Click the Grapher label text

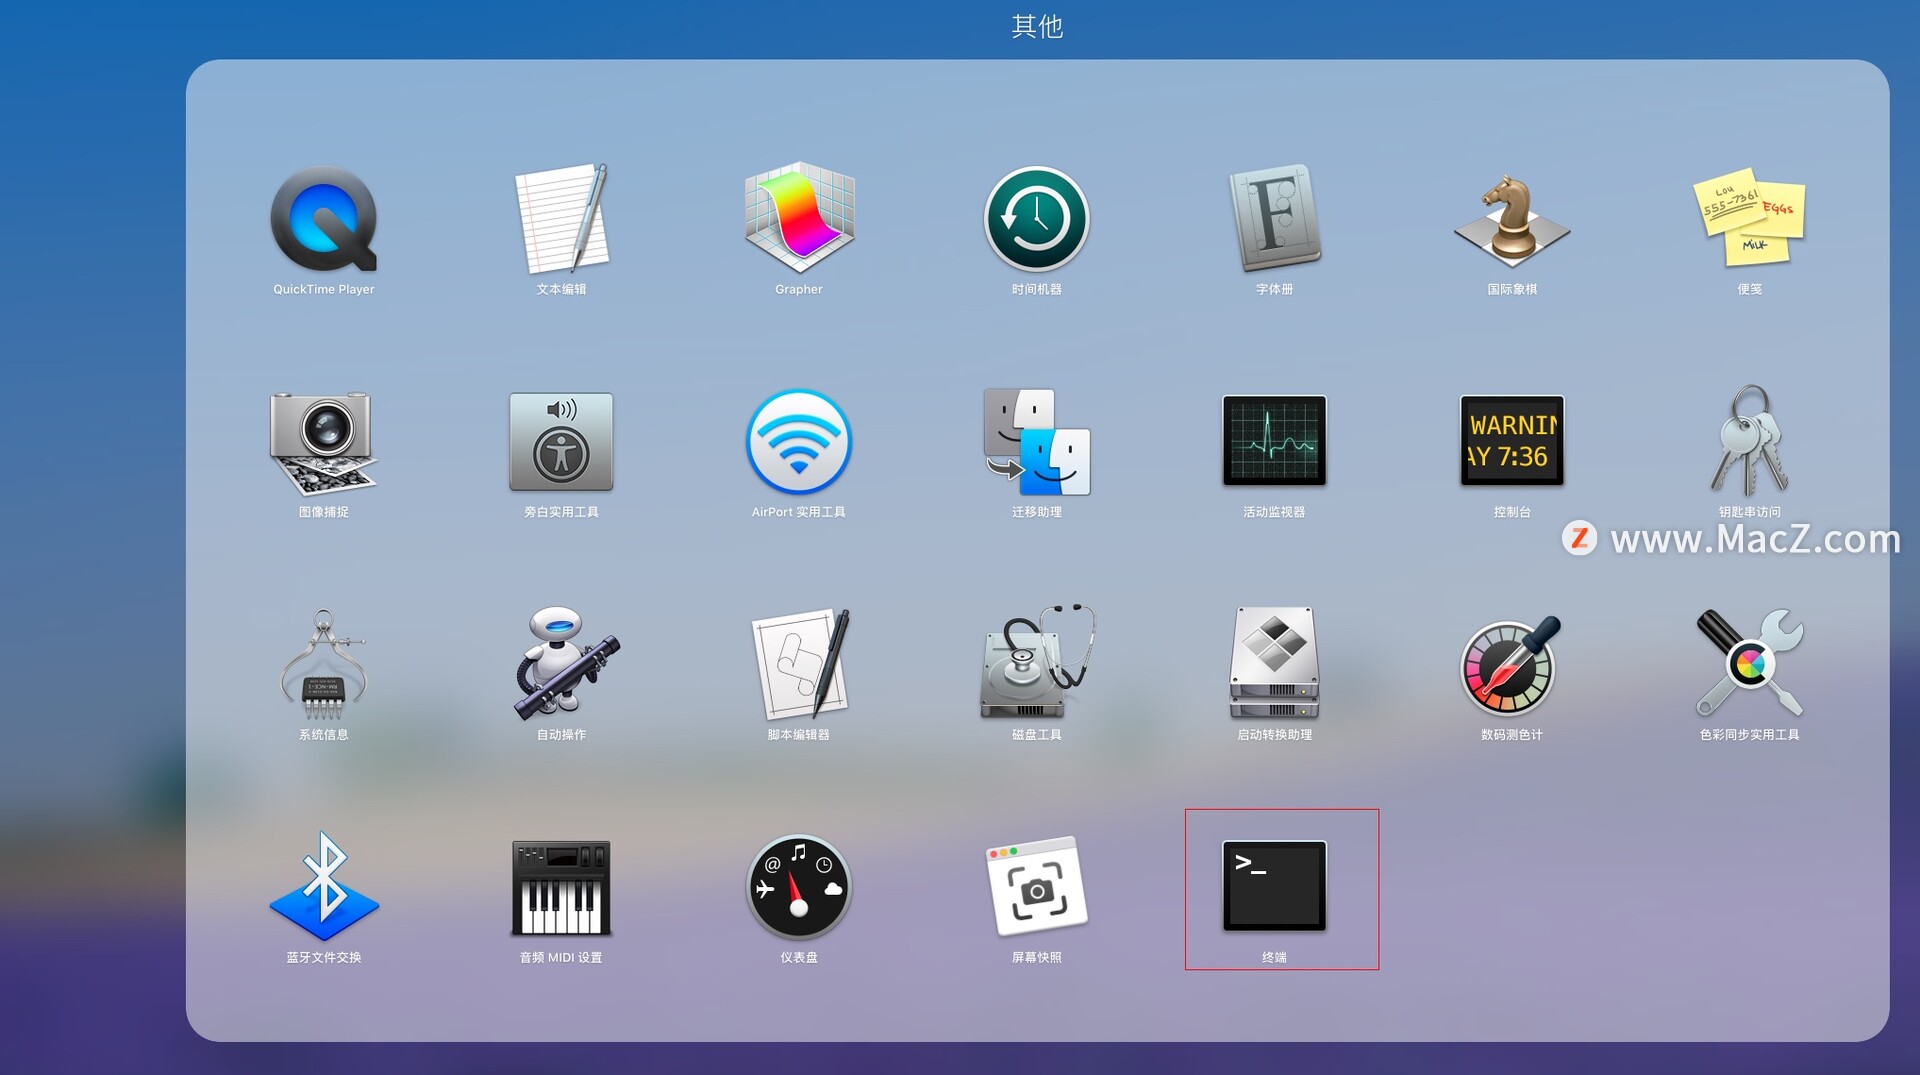[799, 289]
